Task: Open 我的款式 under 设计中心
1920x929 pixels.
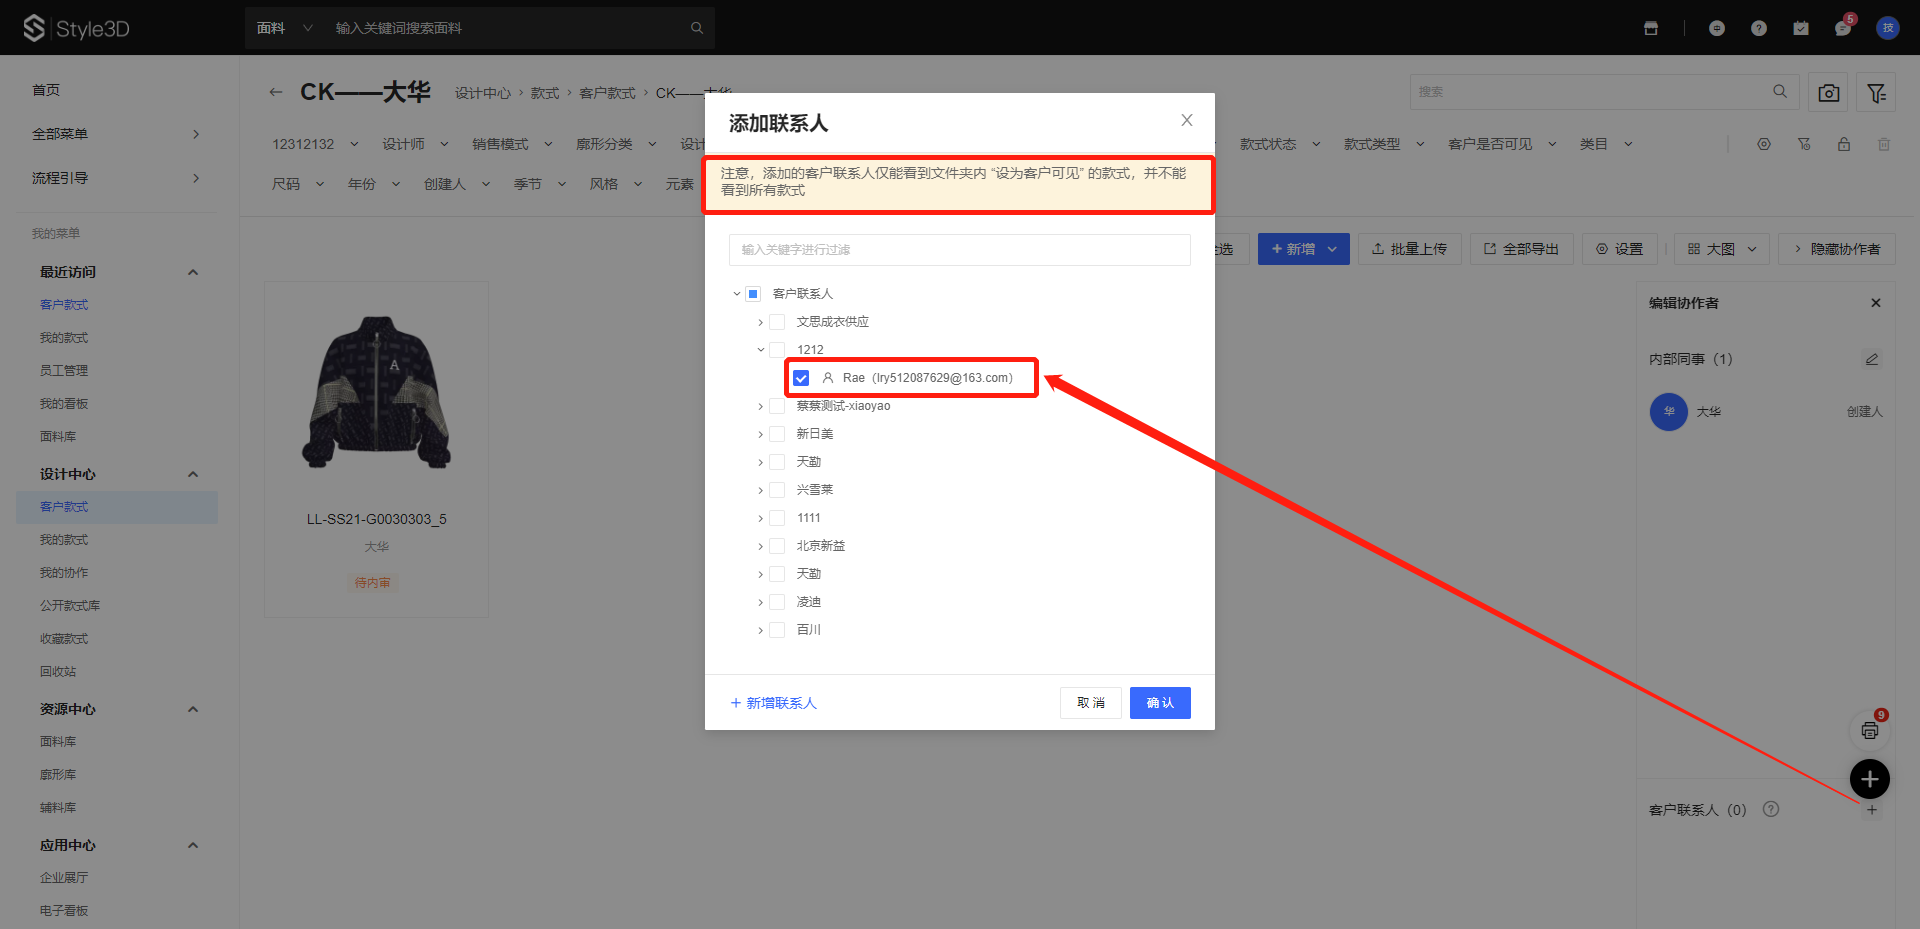Action: 64,540
